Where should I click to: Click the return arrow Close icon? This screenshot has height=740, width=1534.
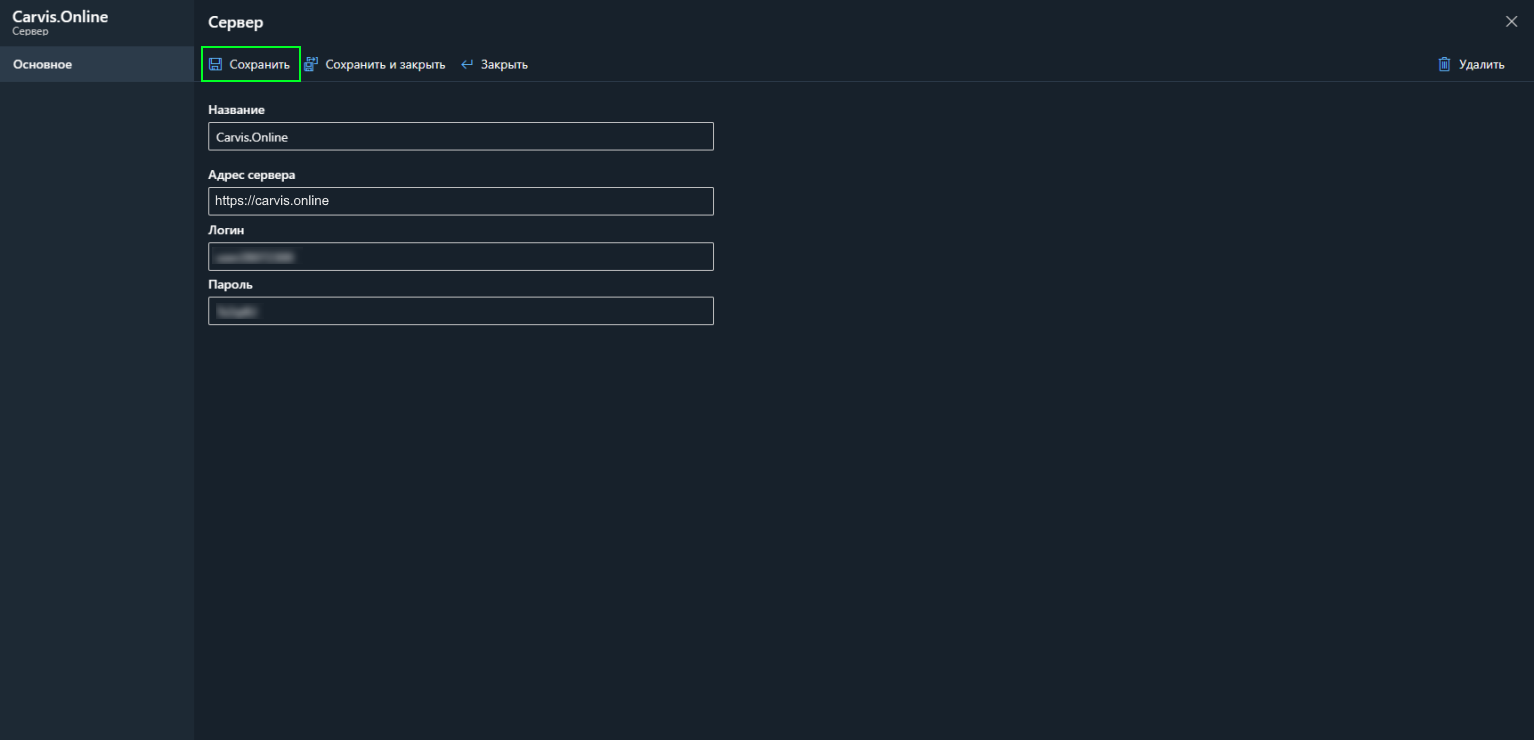[467, 65]
